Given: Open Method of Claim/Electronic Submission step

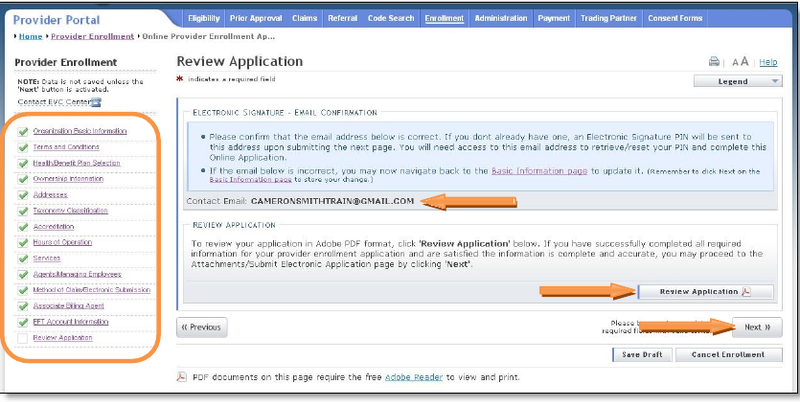Looking at the screenshot, I should click(92, 290).
